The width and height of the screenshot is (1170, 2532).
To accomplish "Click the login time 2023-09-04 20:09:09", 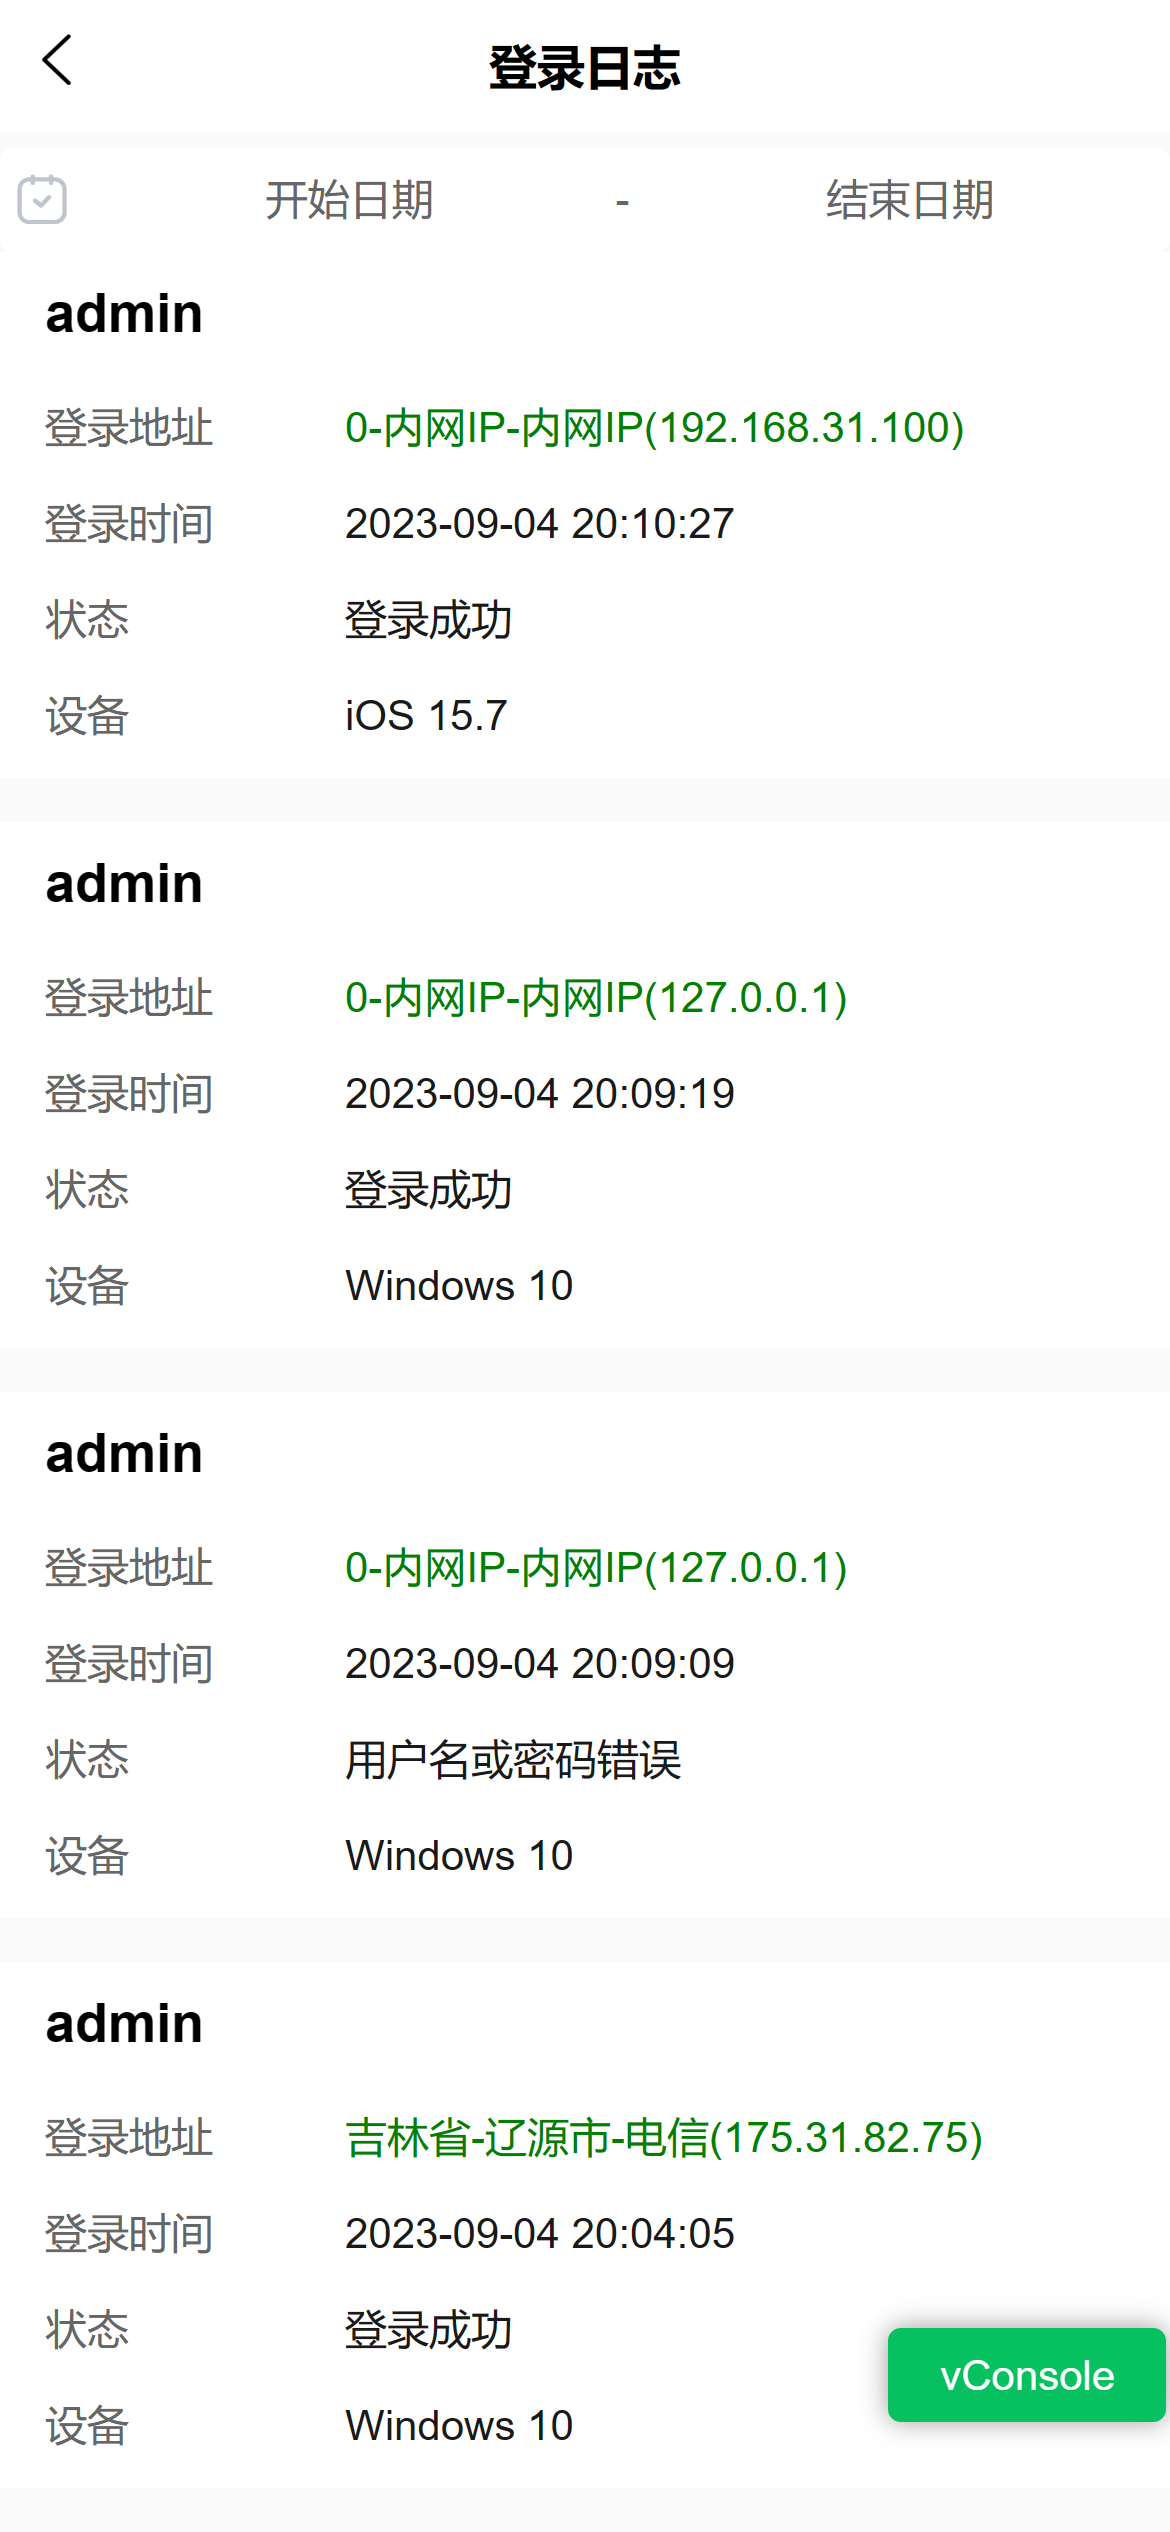I will 539,1664.
